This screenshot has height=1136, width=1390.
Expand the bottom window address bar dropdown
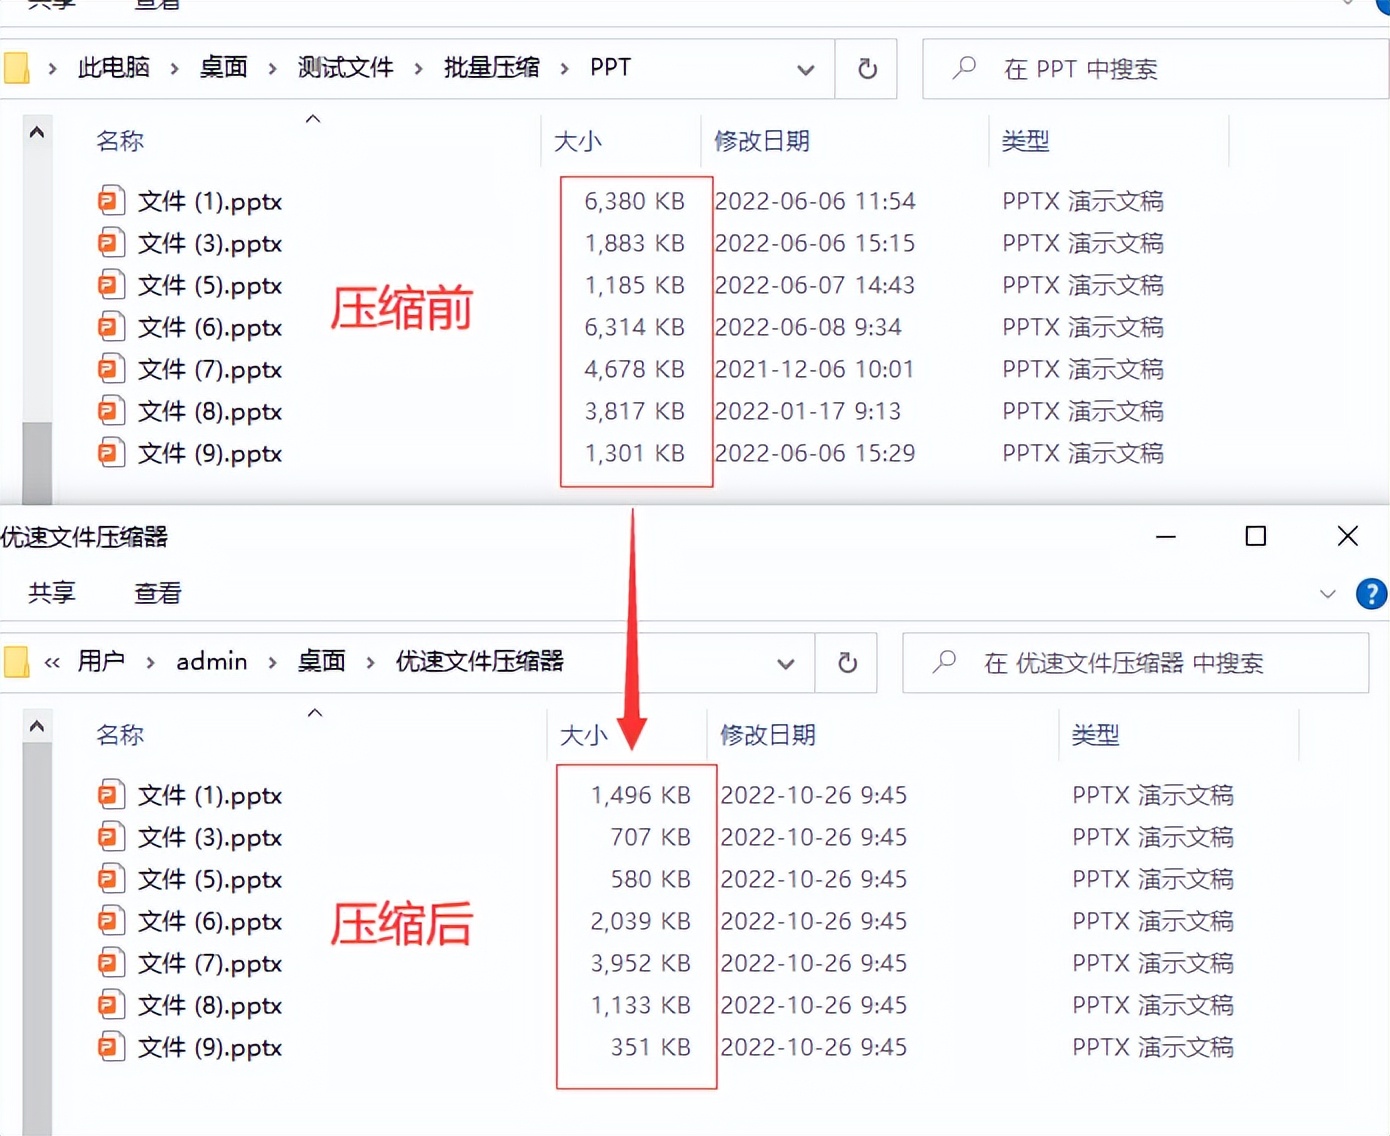[786, 663]
